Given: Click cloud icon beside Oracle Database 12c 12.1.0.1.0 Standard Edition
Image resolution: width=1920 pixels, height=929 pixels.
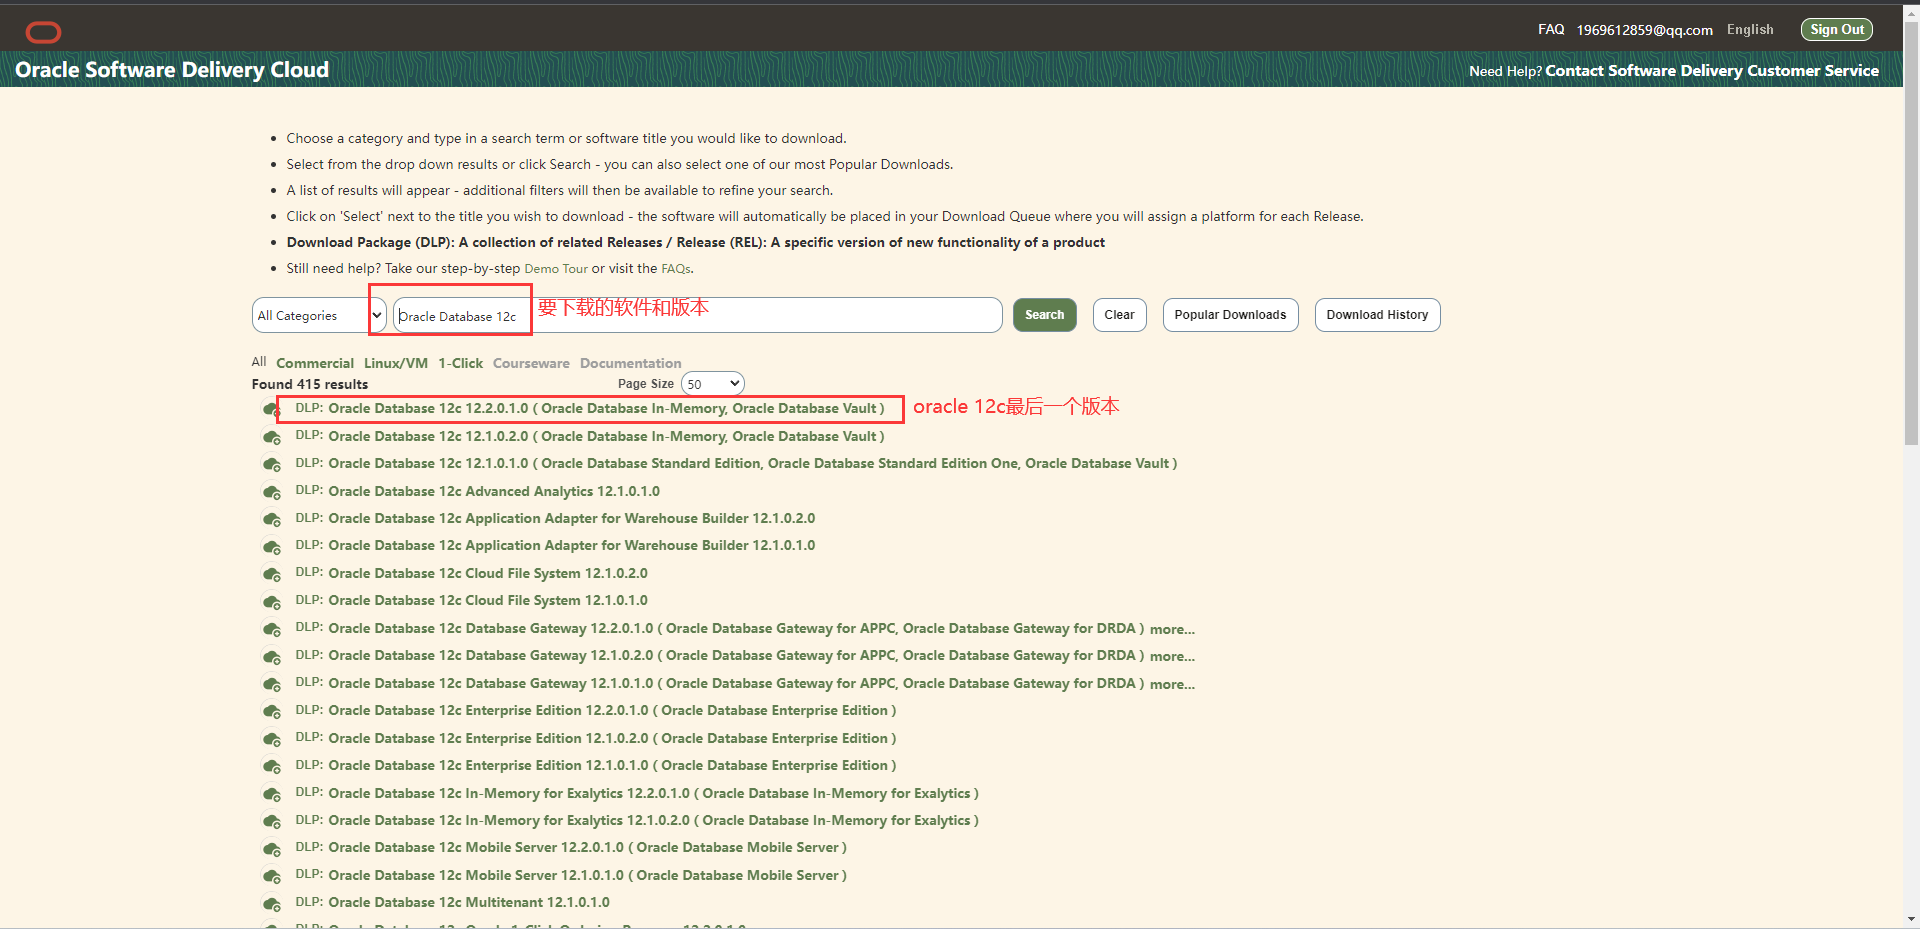Looking at the screenshot, I should coord(271,464).
